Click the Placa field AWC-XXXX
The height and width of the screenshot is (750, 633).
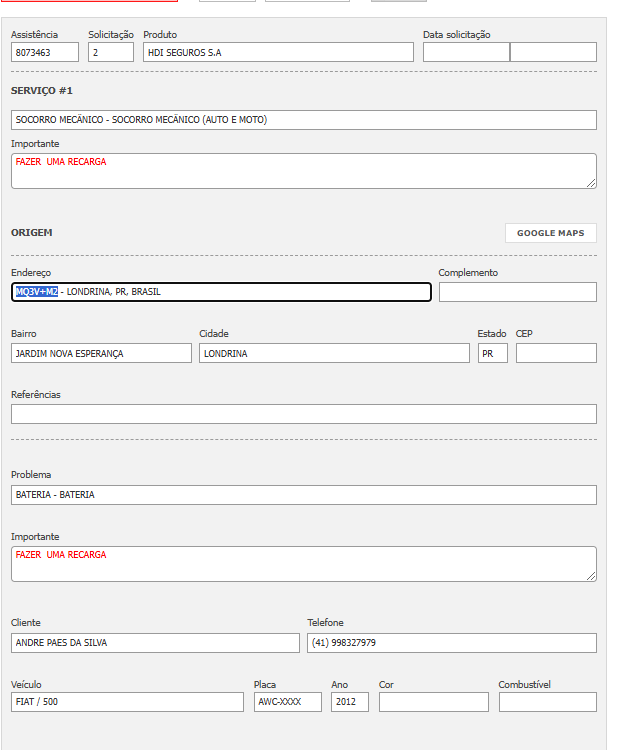[x=287, y=702]
